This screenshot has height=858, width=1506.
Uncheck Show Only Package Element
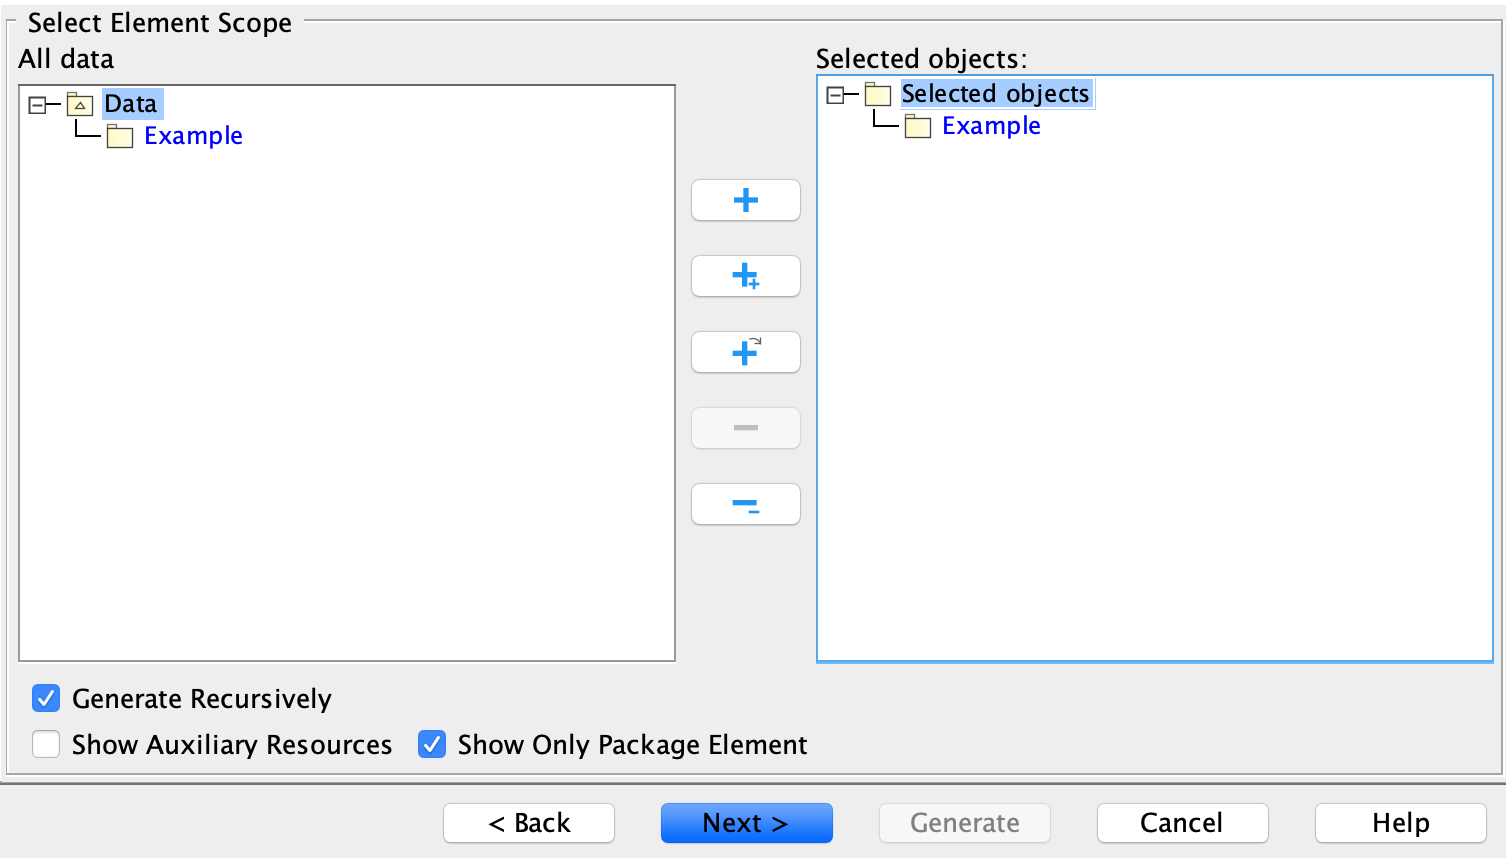click(431, 744)
